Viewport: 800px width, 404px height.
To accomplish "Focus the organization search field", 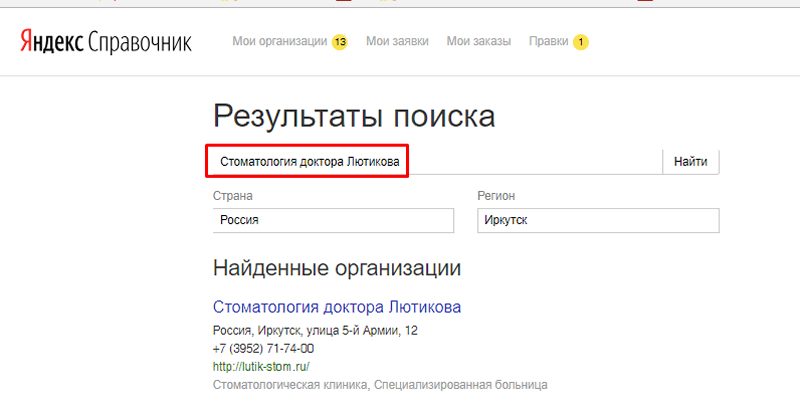I will point(437,162).
